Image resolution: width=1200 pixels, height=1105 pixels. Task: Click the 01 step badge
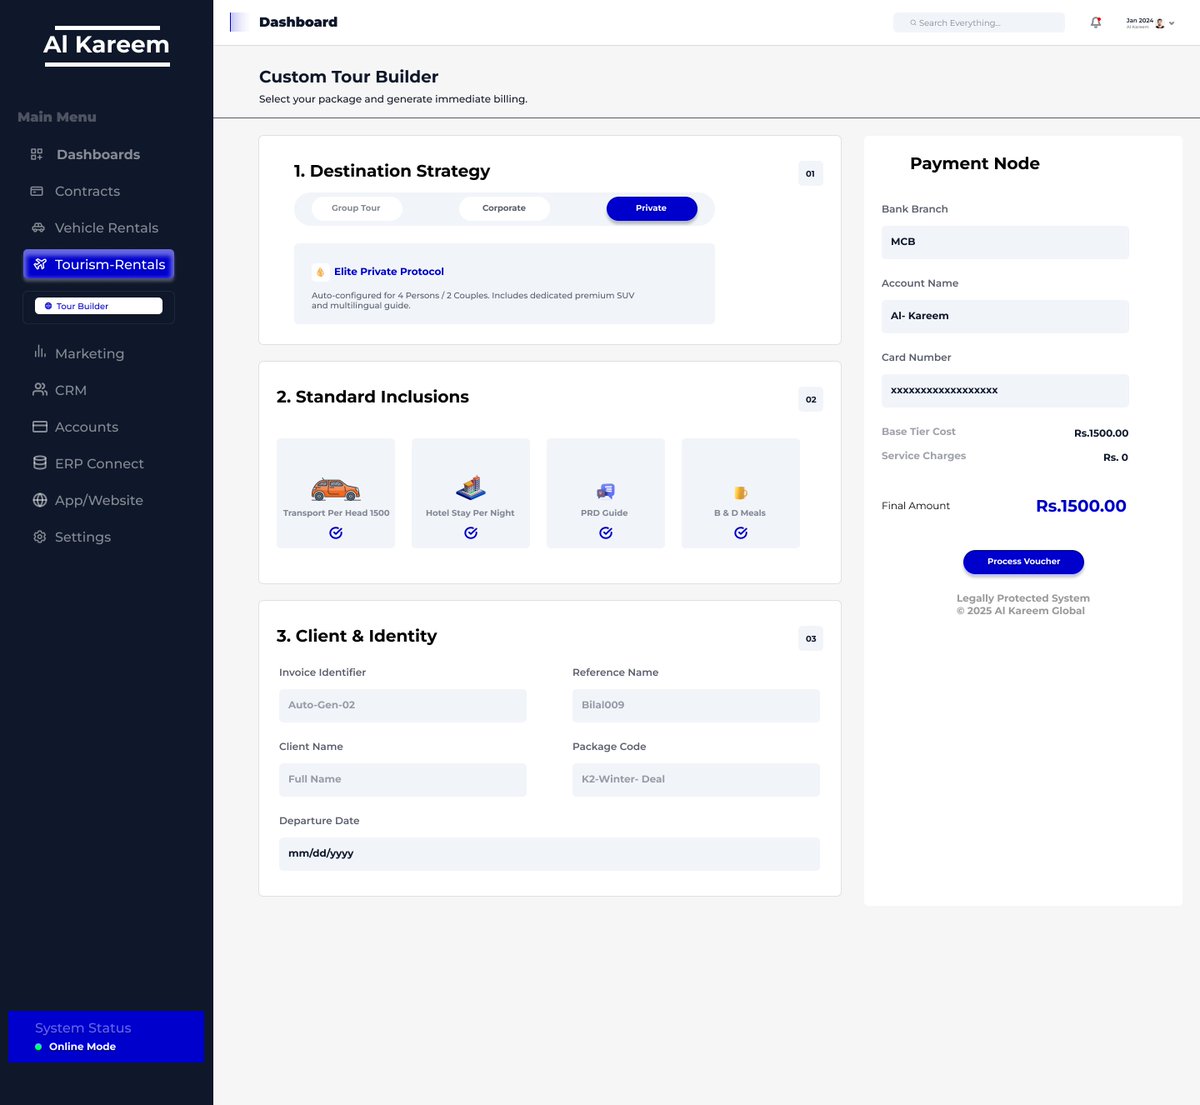[x=810, y=174]
